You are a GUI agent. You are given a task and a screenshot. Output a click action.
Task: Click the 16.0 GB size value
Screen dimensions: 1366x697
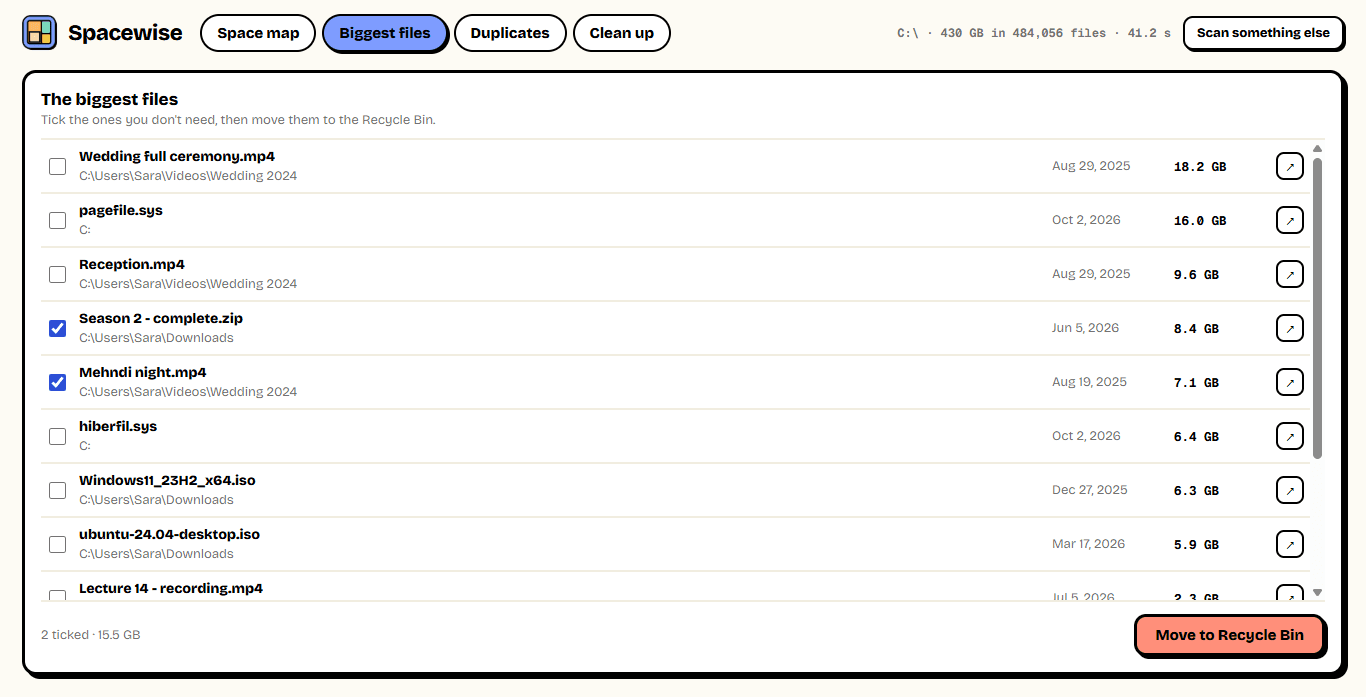(x=1200, y=221)
